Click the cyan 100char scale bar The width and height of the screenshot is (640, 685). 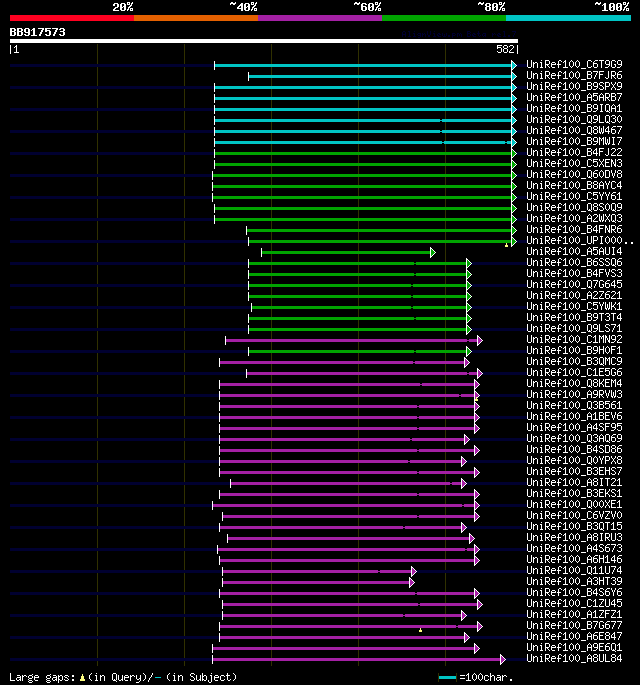[447, 678]
